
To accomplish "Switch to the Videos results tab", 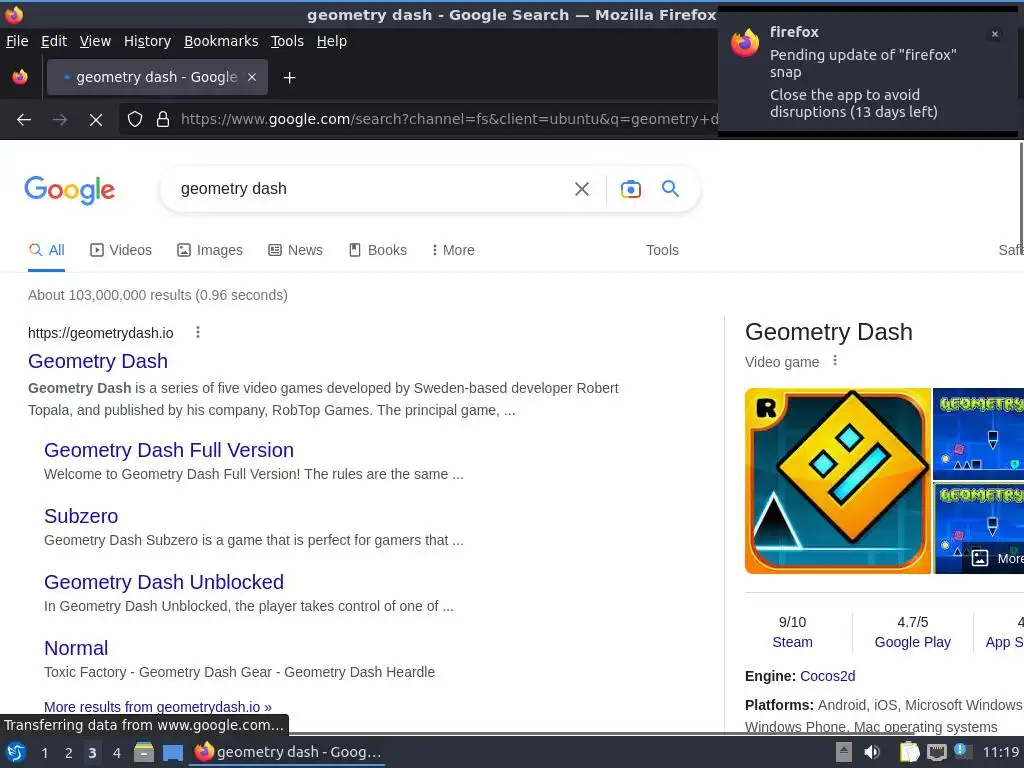I will pos(121,250).
